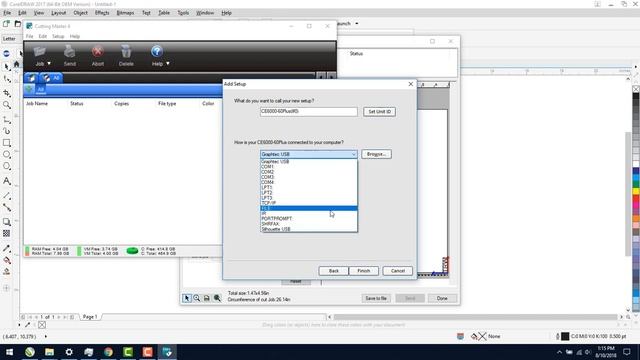Click the zoom-to-fit icon in preview toolbar
The image size is (640, 360).
coord(217,298)
